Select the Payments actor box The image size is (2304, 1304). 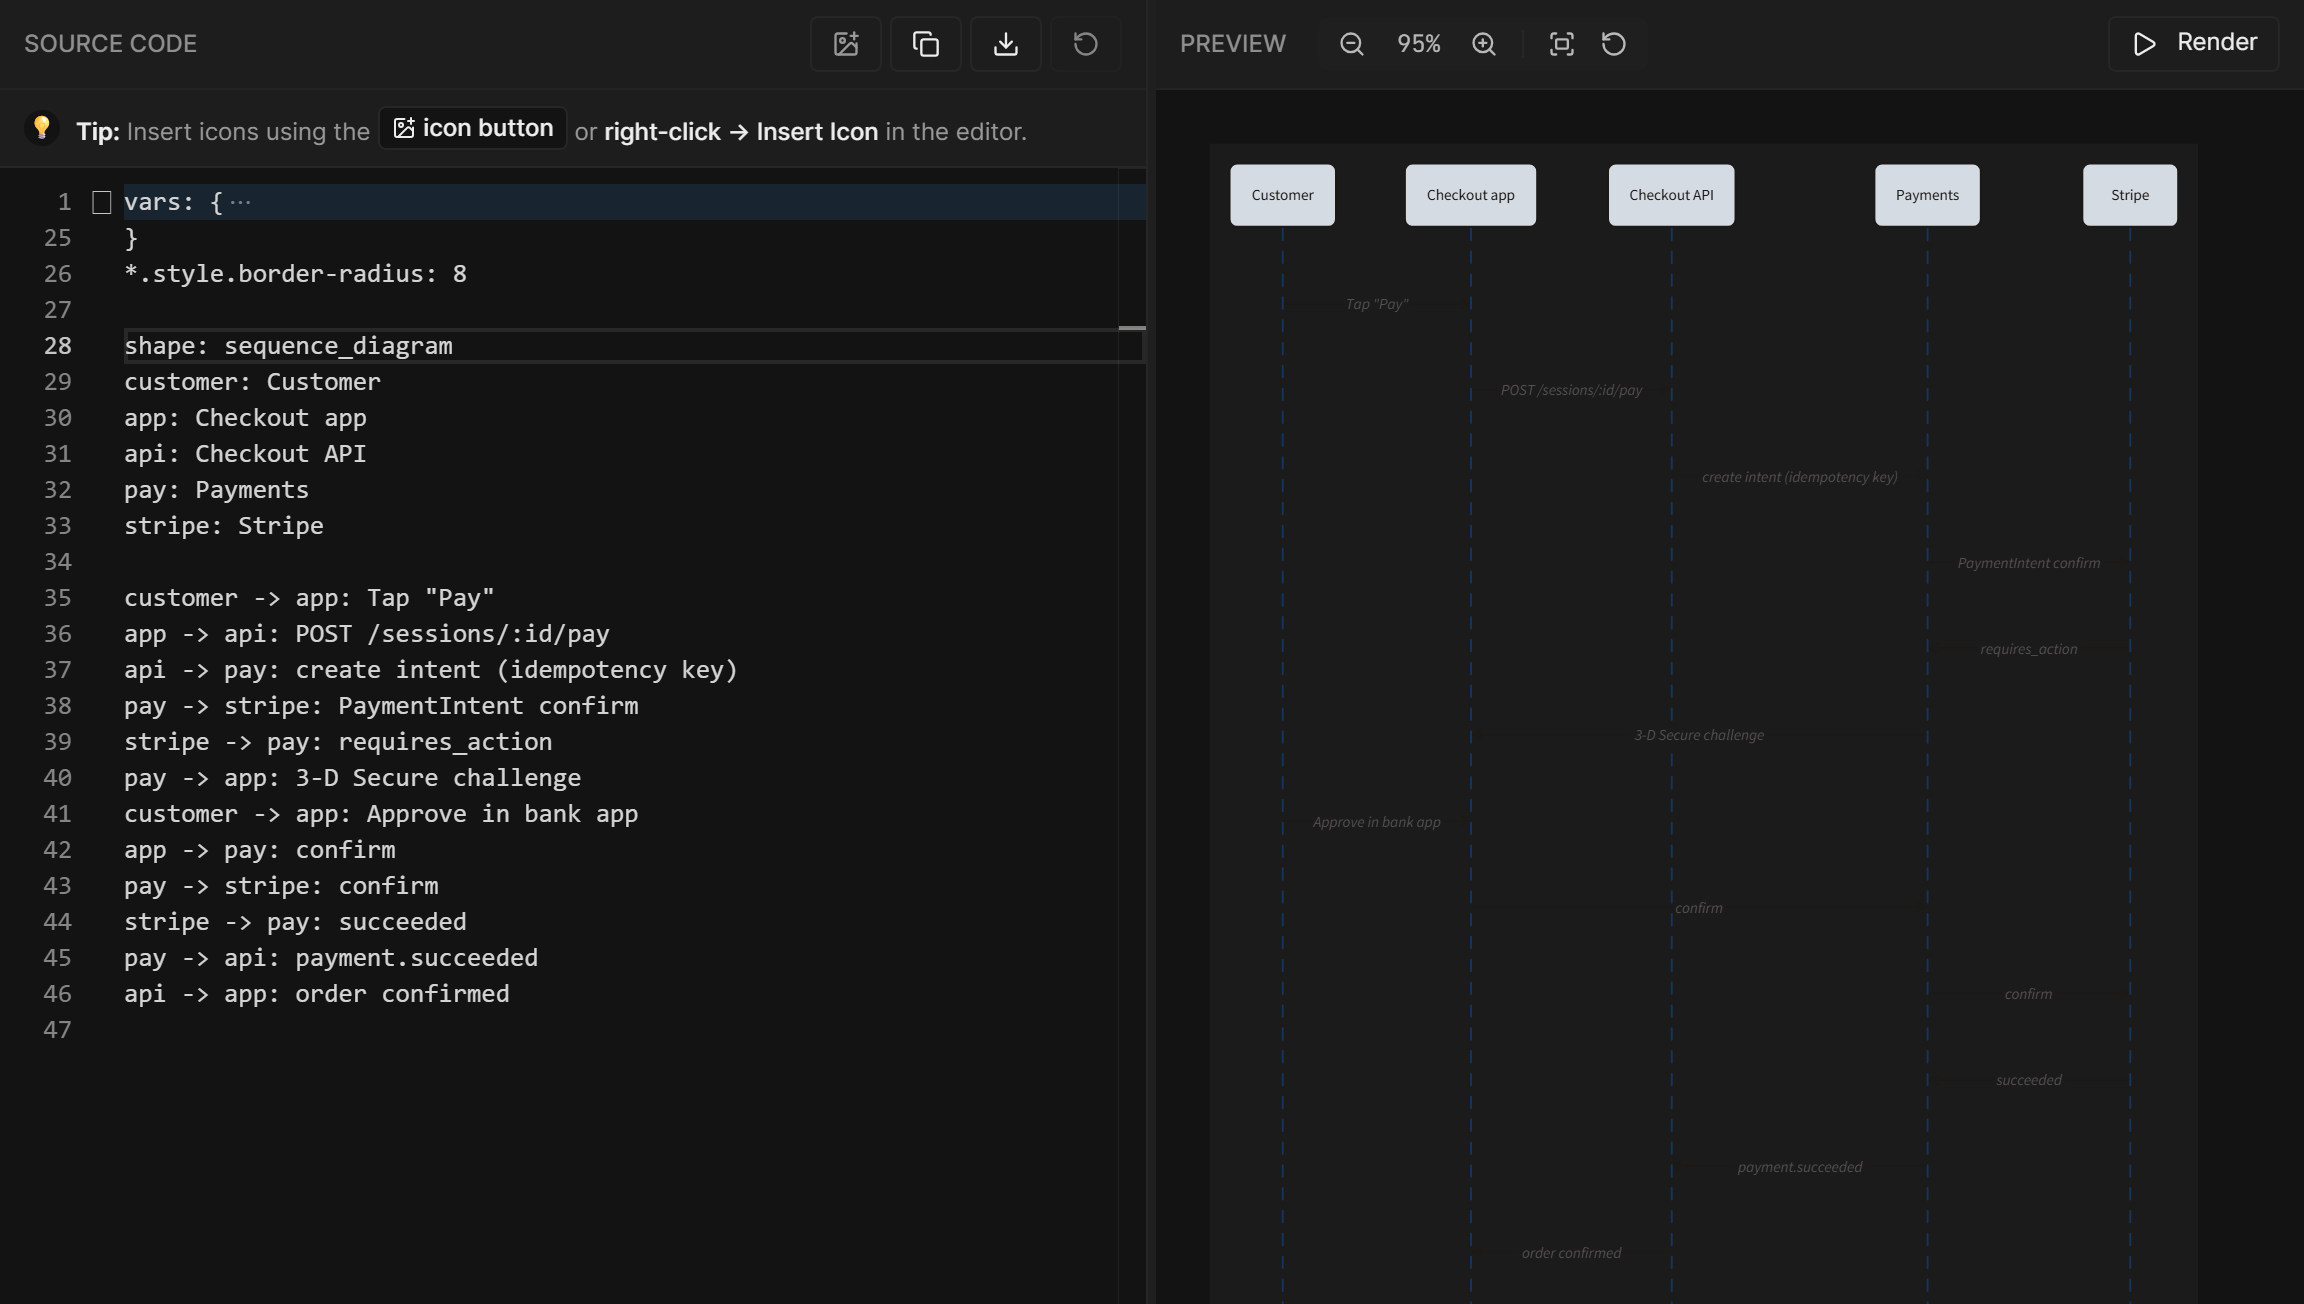1927,195
